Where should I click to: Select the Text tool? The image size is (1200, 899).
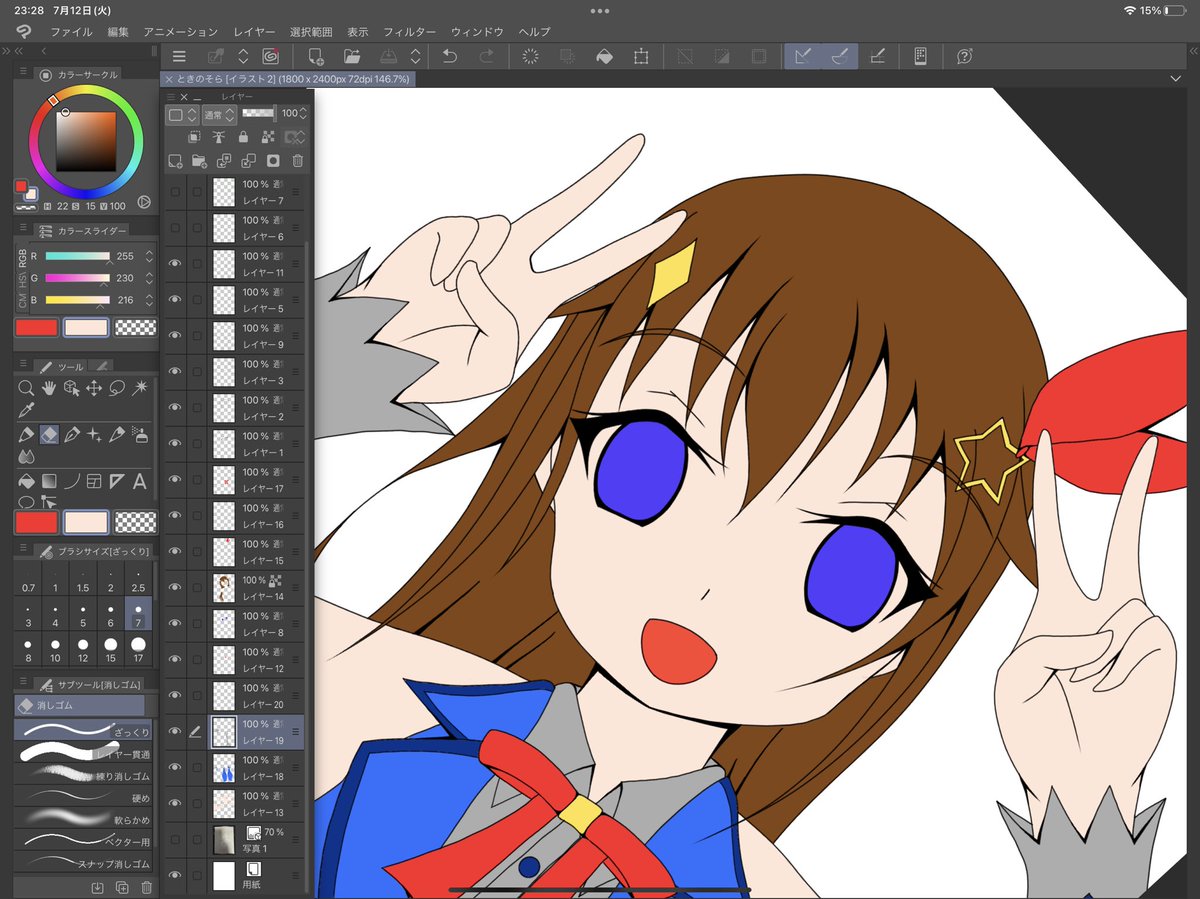click(x=140, y=481)
